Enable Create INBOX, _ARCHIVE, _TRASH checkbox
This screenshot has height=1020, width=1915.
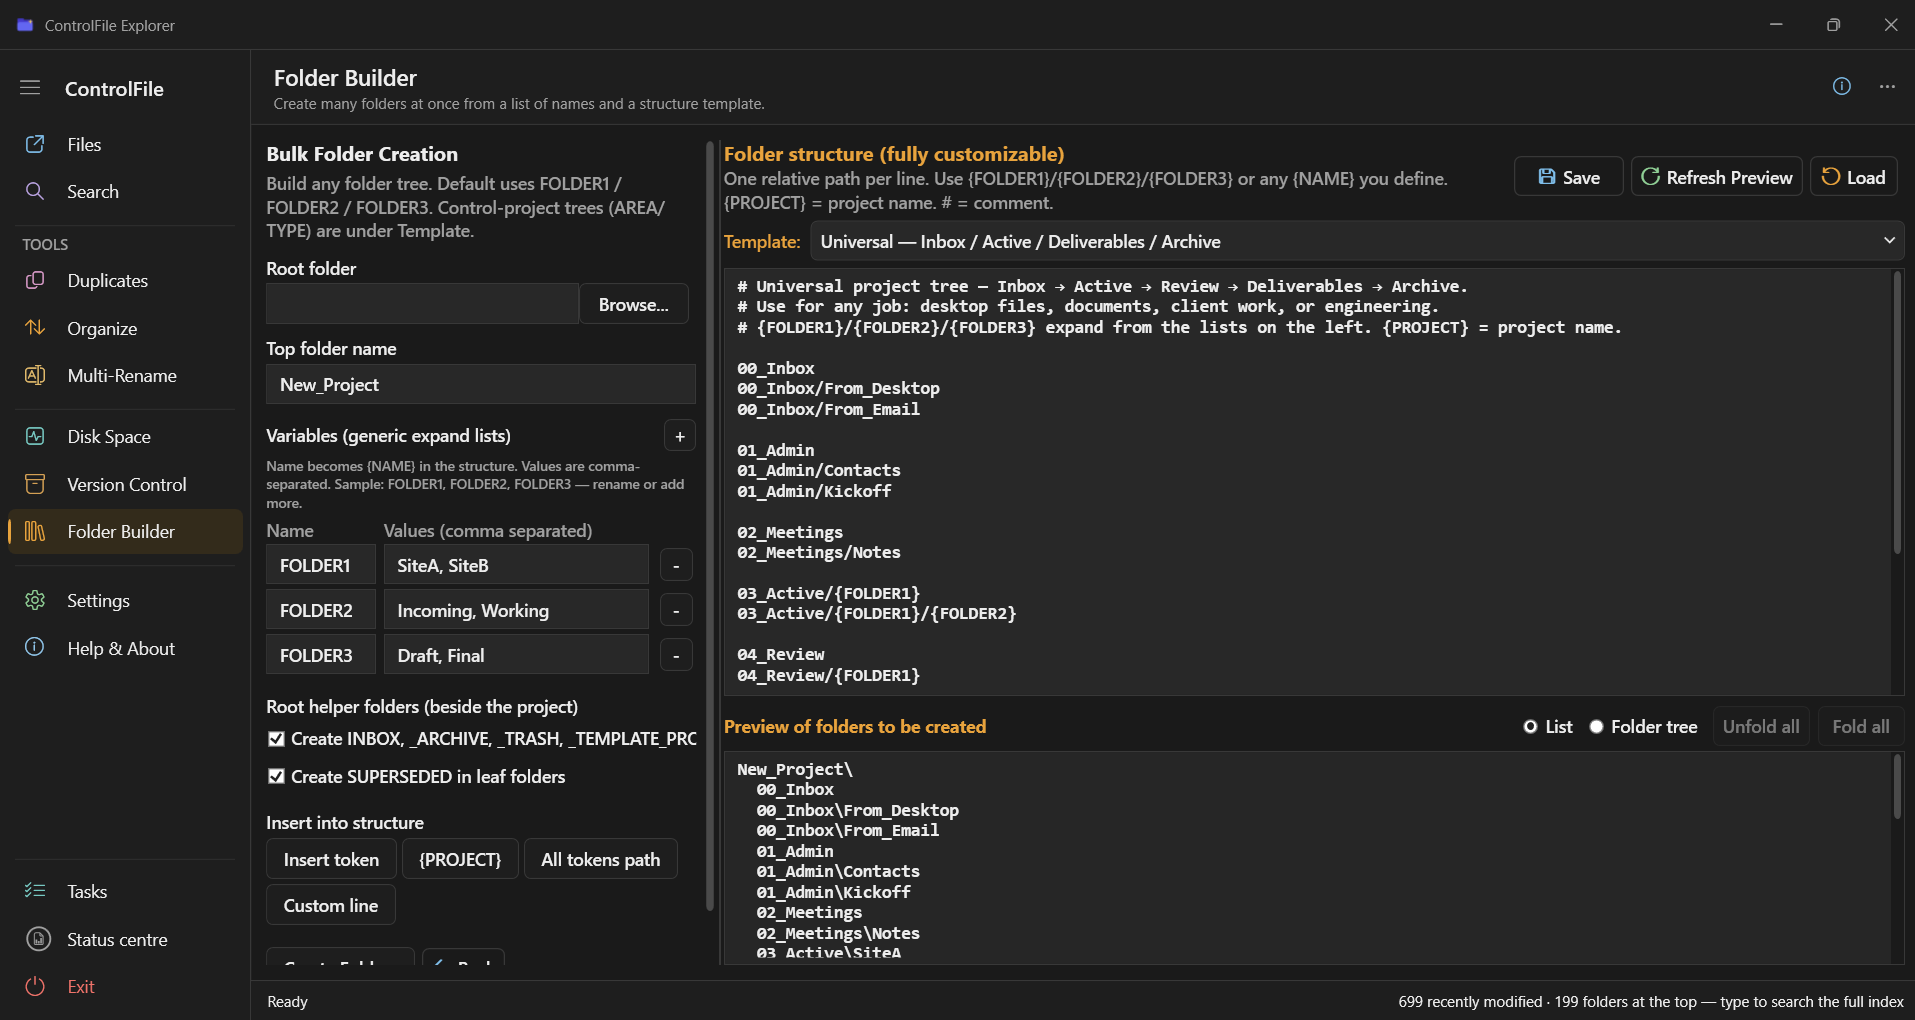click(277, 739)
